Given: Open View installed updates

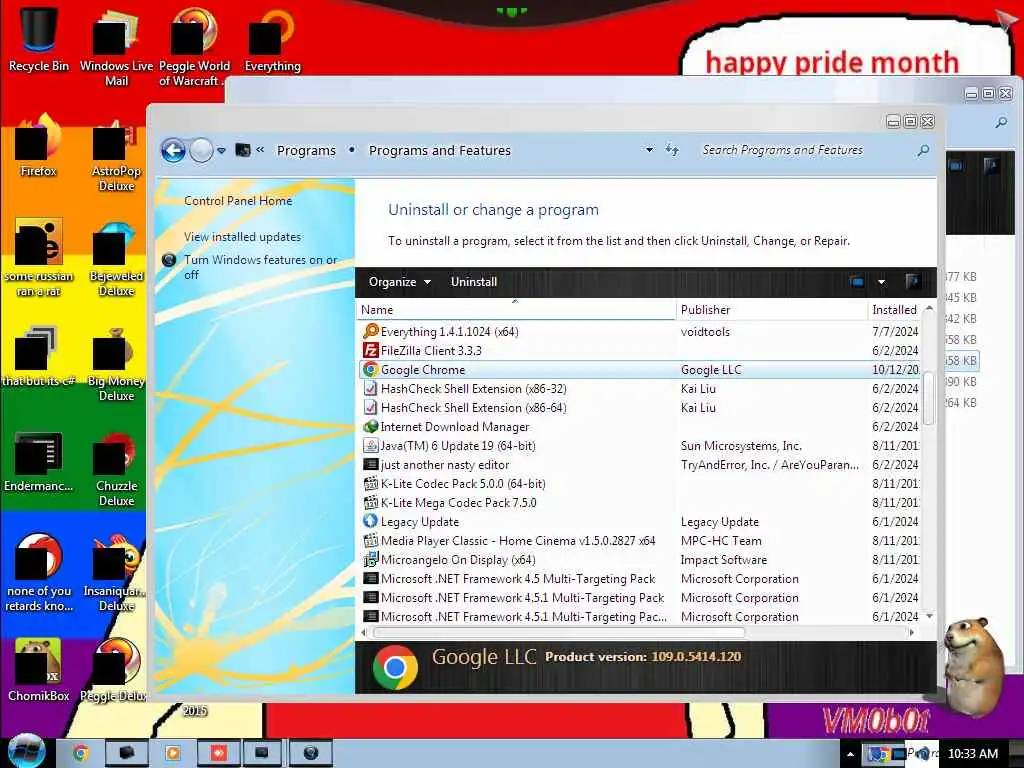Looking at the screenshot, I should tap(243, 237).
